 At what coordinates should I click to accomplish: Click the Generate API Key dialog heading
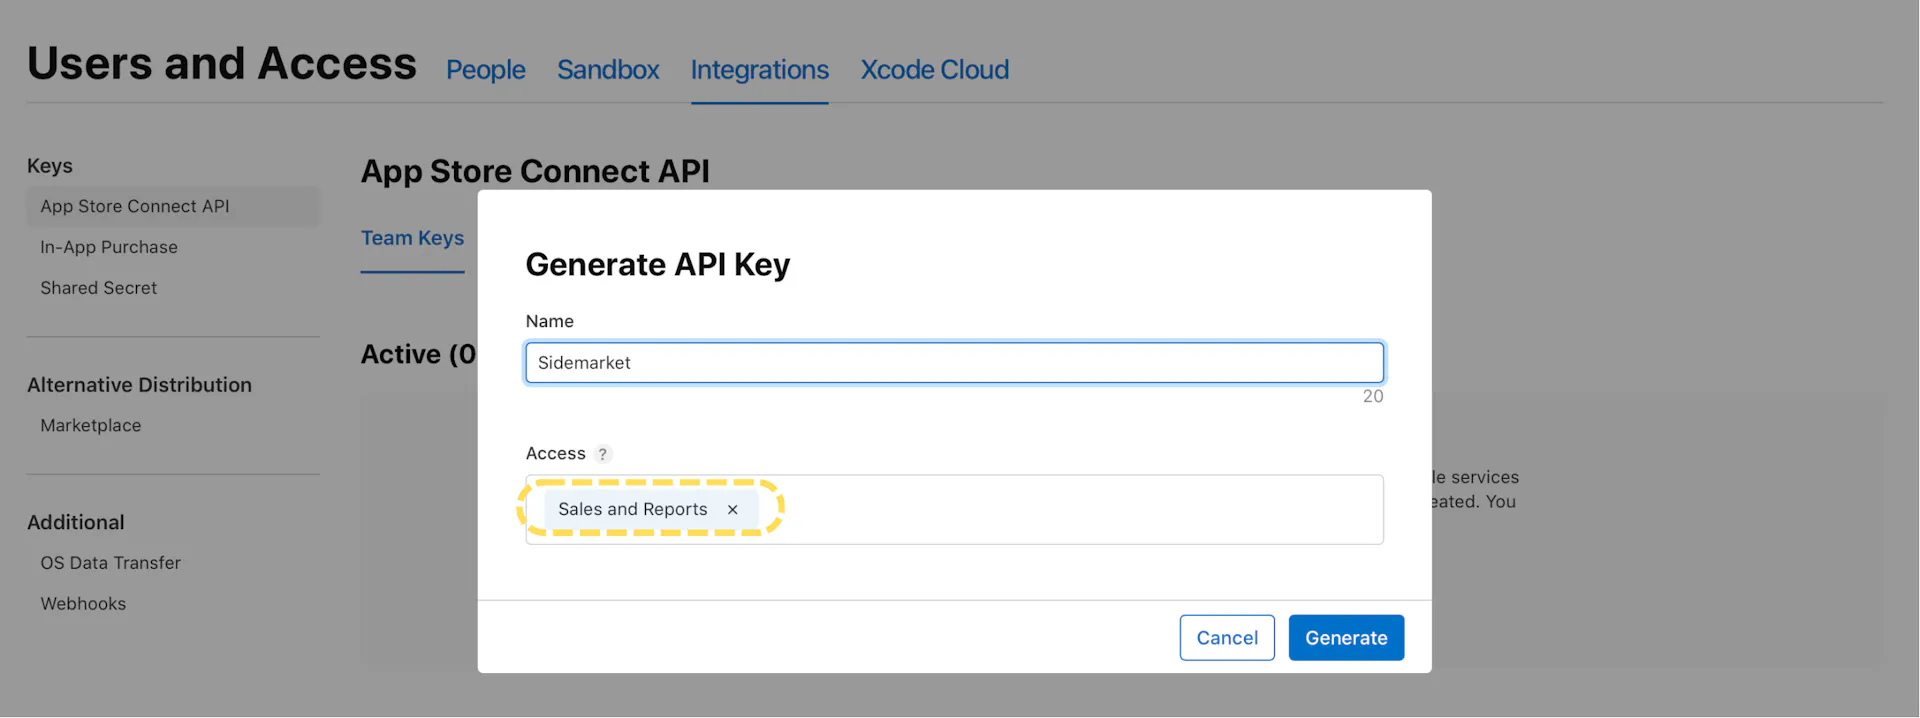tap(657, 265)
